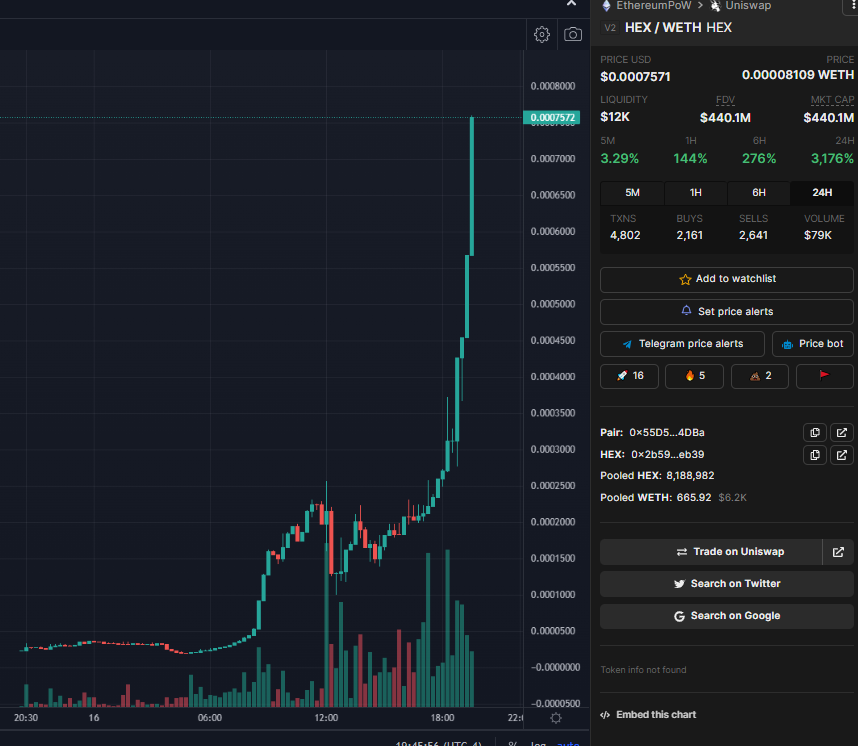Click the 18:00 time axis label
858x746 pixels.
click(x=442, y=718)
